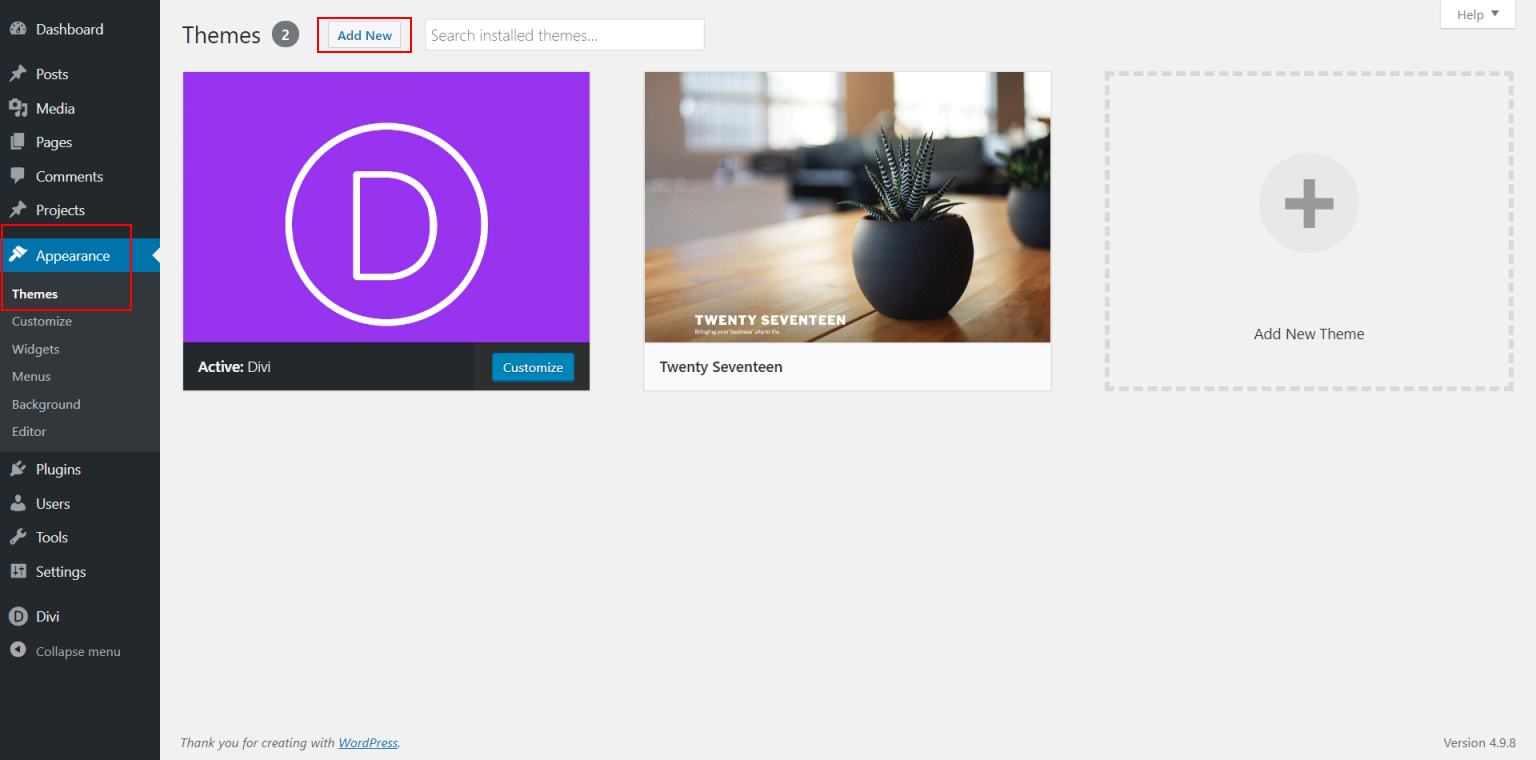Open the Dashboard menu
Image resolution: width=1536 pixels, height=760 pixels.
(x=80, y=29)
